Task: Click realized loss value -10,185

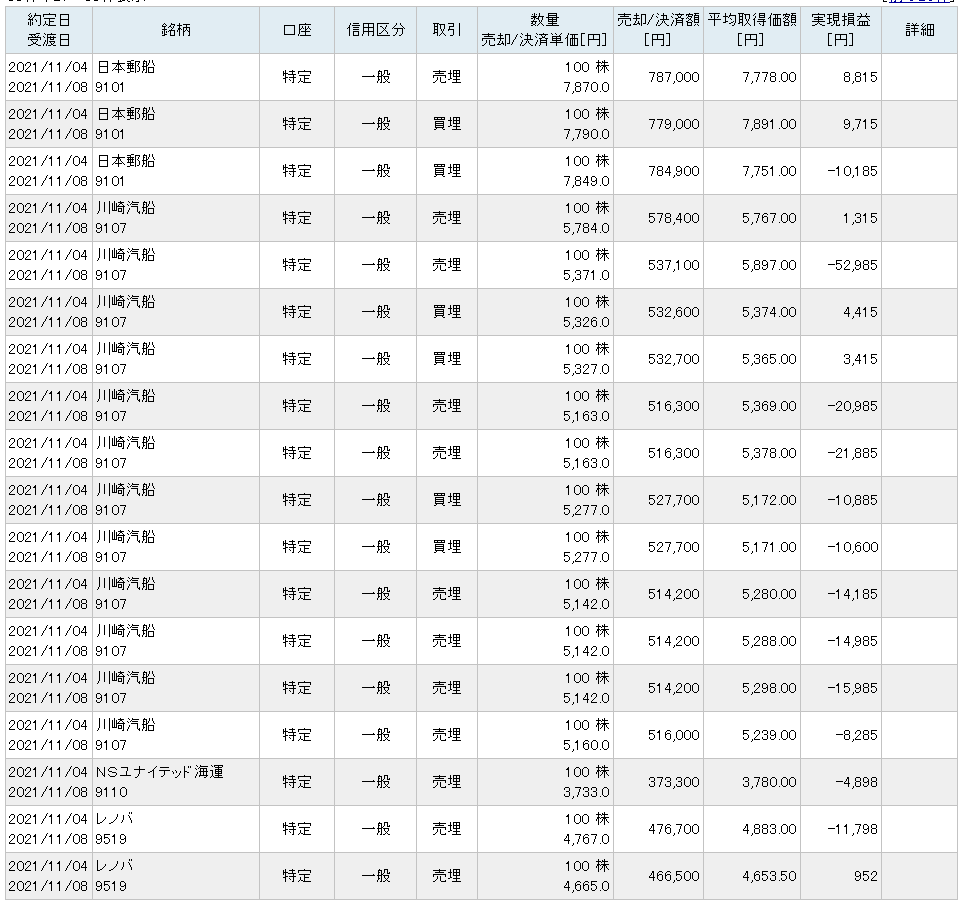Action: [x=853, y=171]
